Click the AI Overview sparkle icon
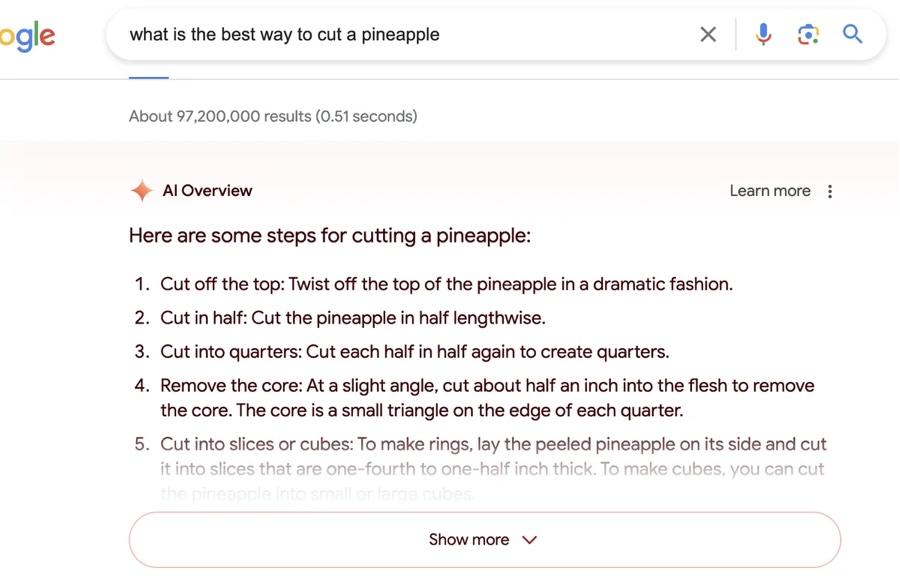The image size is (900, 584). point(141,191)
